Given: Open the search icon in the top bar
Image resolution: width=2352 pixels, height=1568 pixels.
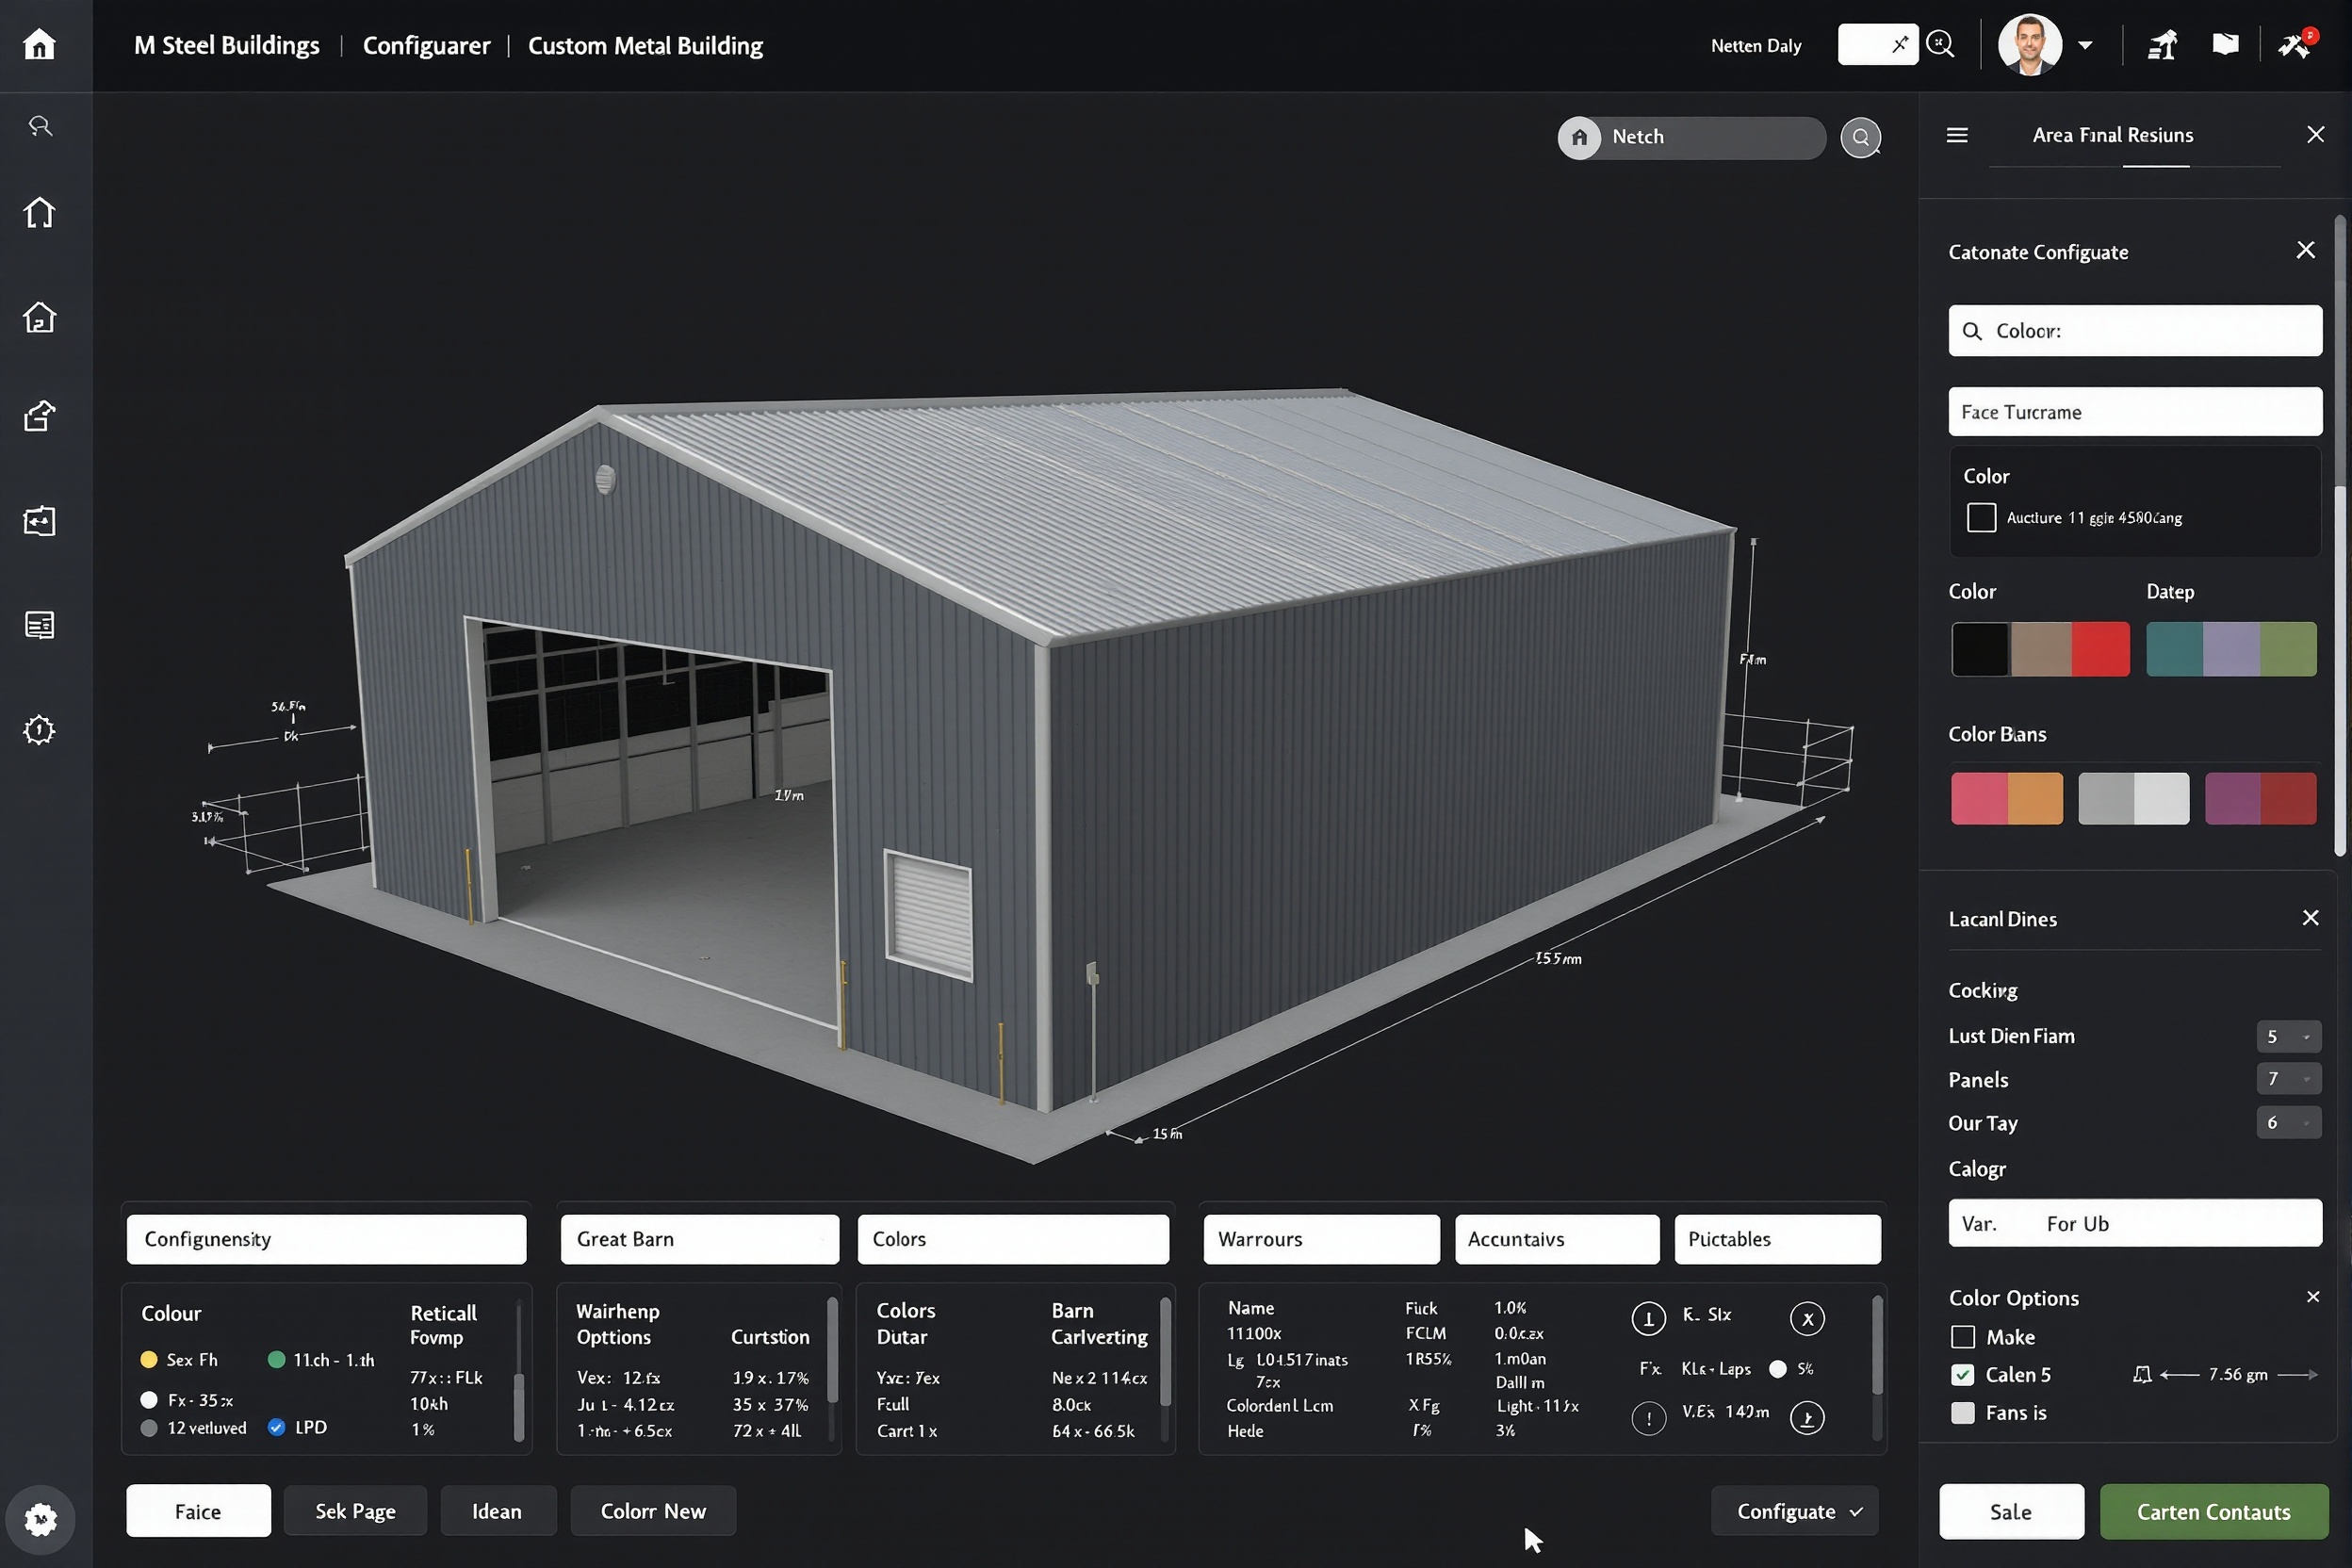Looking at the screenshot, I should 1940,44.
